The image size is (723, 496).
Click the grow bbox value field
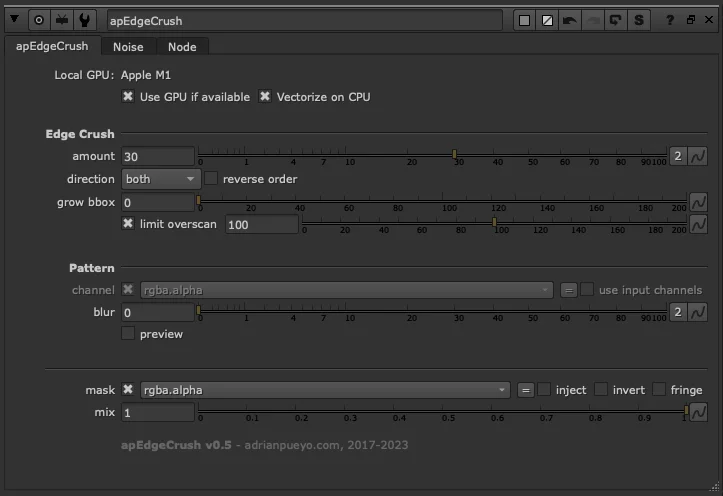pyautogui.click(x=158, y=202)
